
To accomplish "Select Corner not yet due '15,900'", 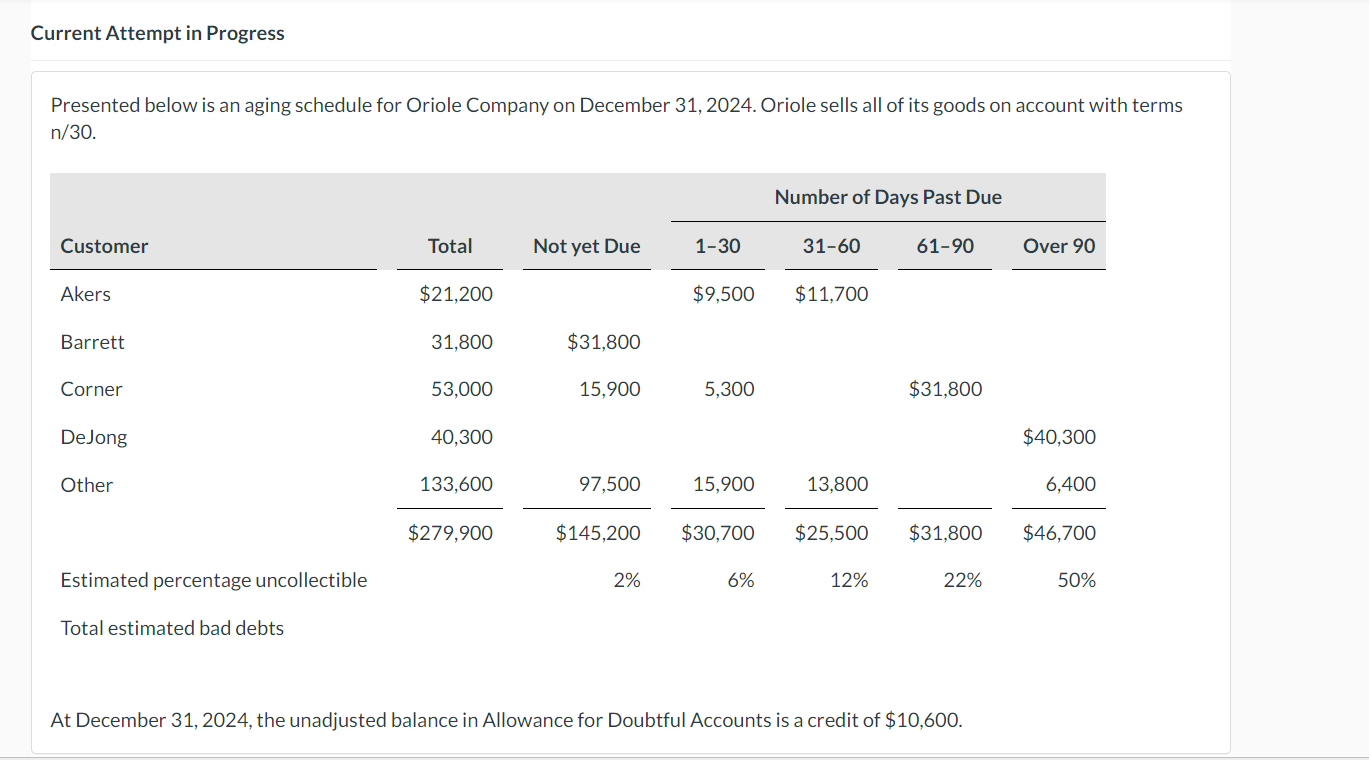I will click(610, 389).
